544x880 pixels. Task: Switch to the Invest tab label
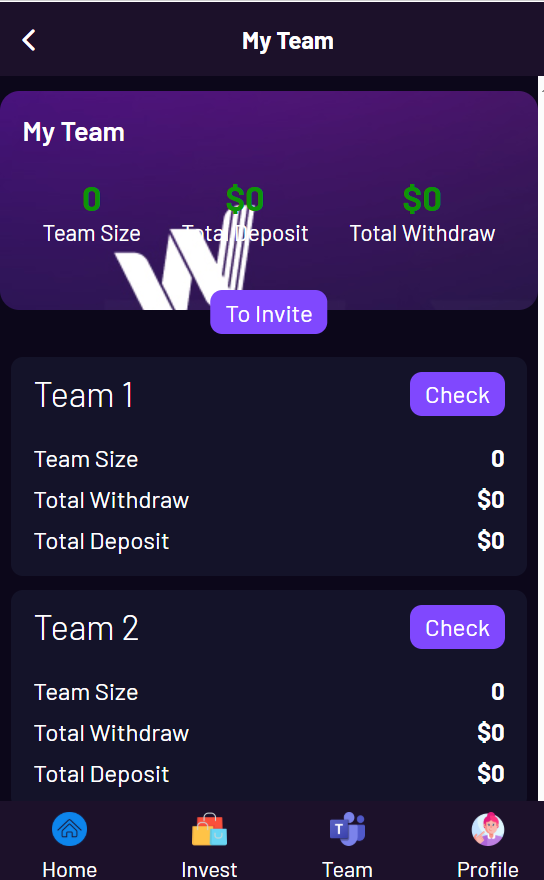coord(209,869)
